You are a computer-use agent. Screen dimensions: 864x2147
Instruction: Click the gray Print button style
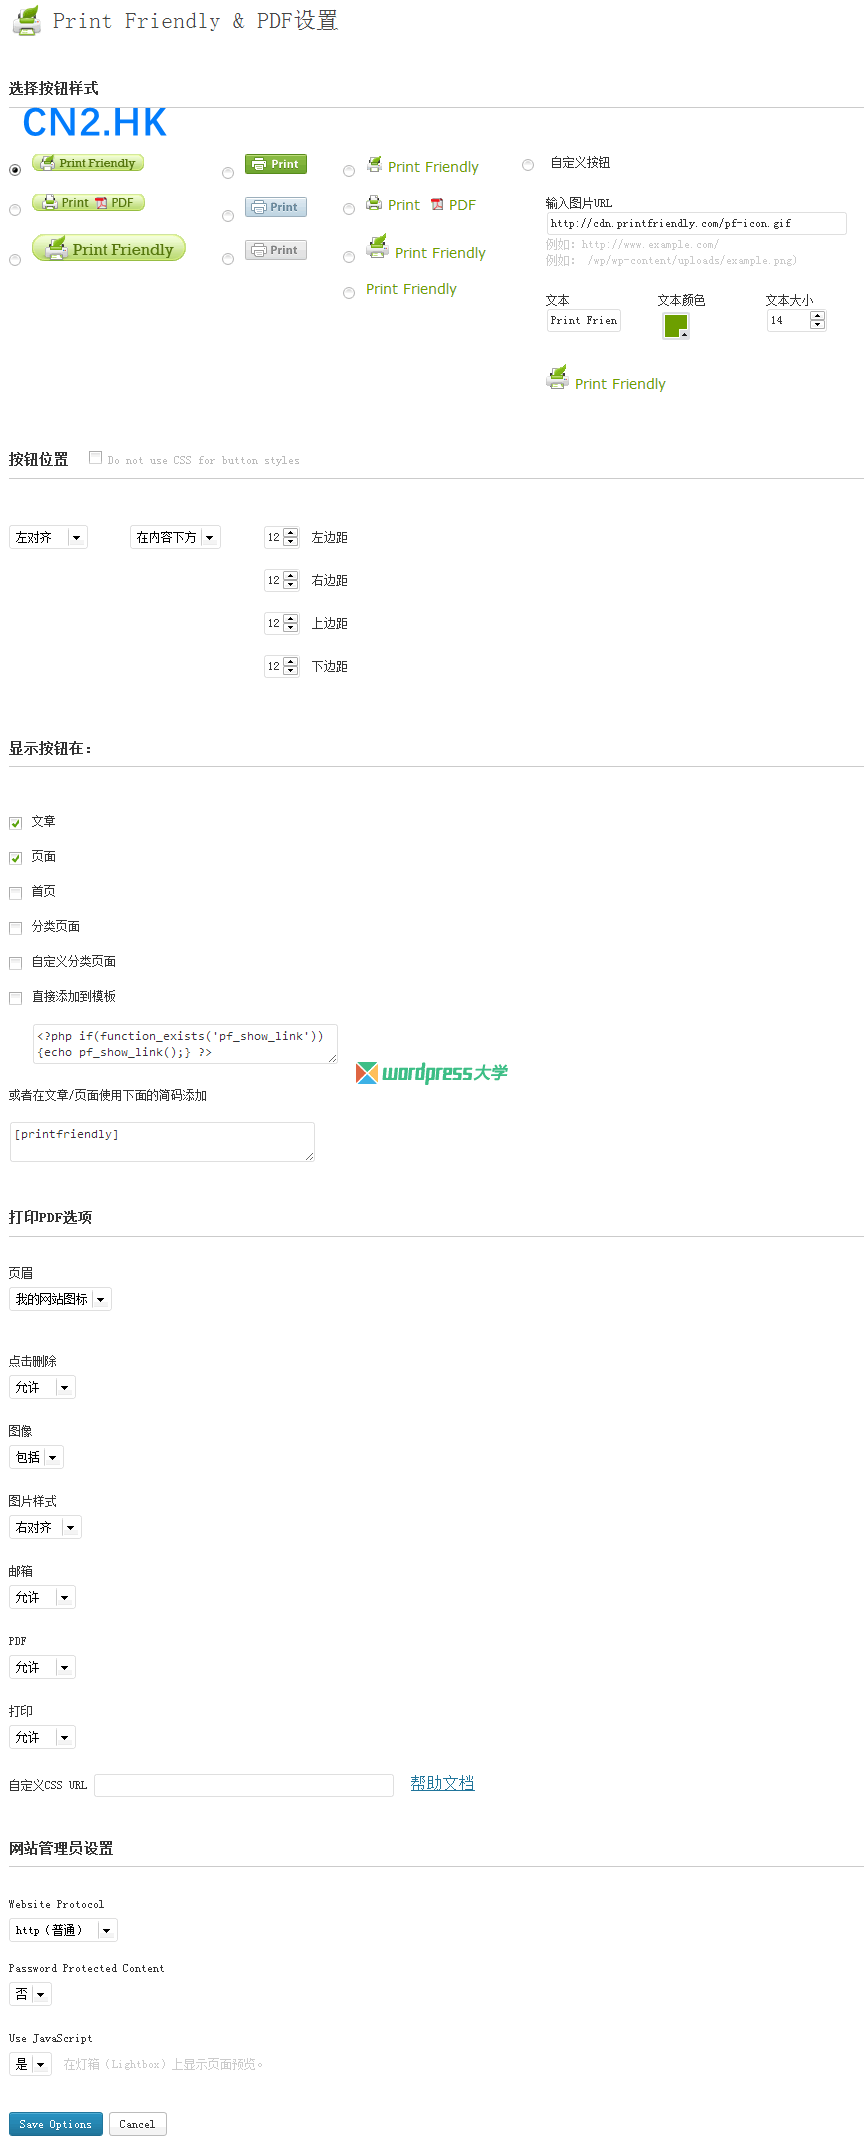(x=276, y=250)
